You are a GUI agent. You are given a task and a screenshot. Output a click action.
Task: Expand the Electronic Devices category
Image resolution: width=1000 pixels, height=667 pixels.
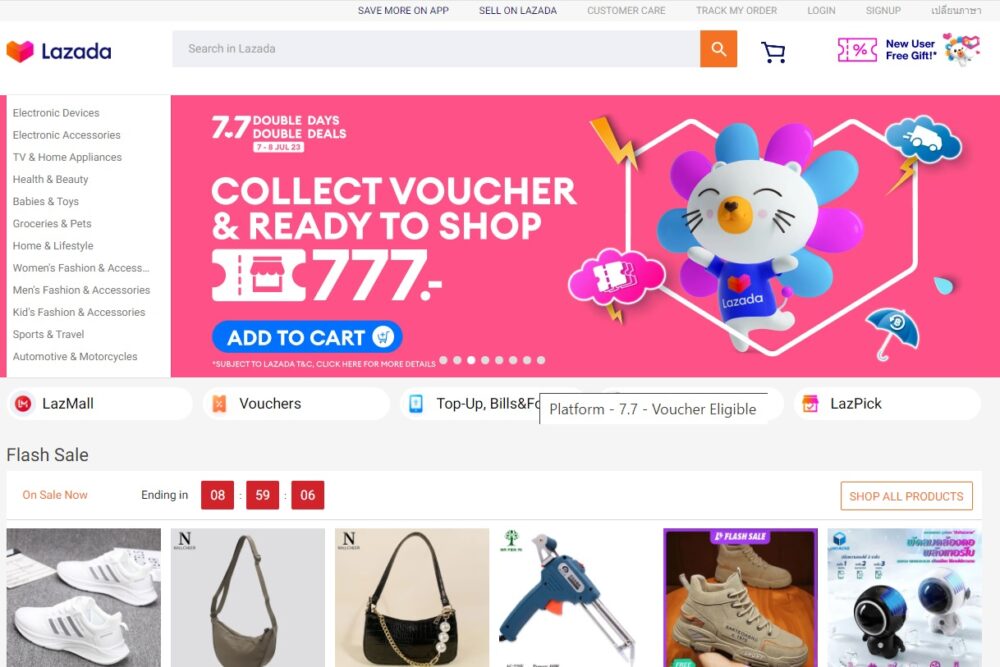point(56,113)
